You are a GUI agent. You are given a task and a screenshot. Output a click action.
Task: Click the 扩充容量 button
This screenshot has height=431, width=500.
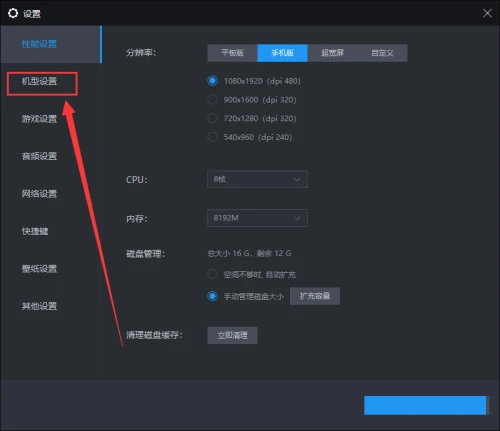tap(315, 296)
